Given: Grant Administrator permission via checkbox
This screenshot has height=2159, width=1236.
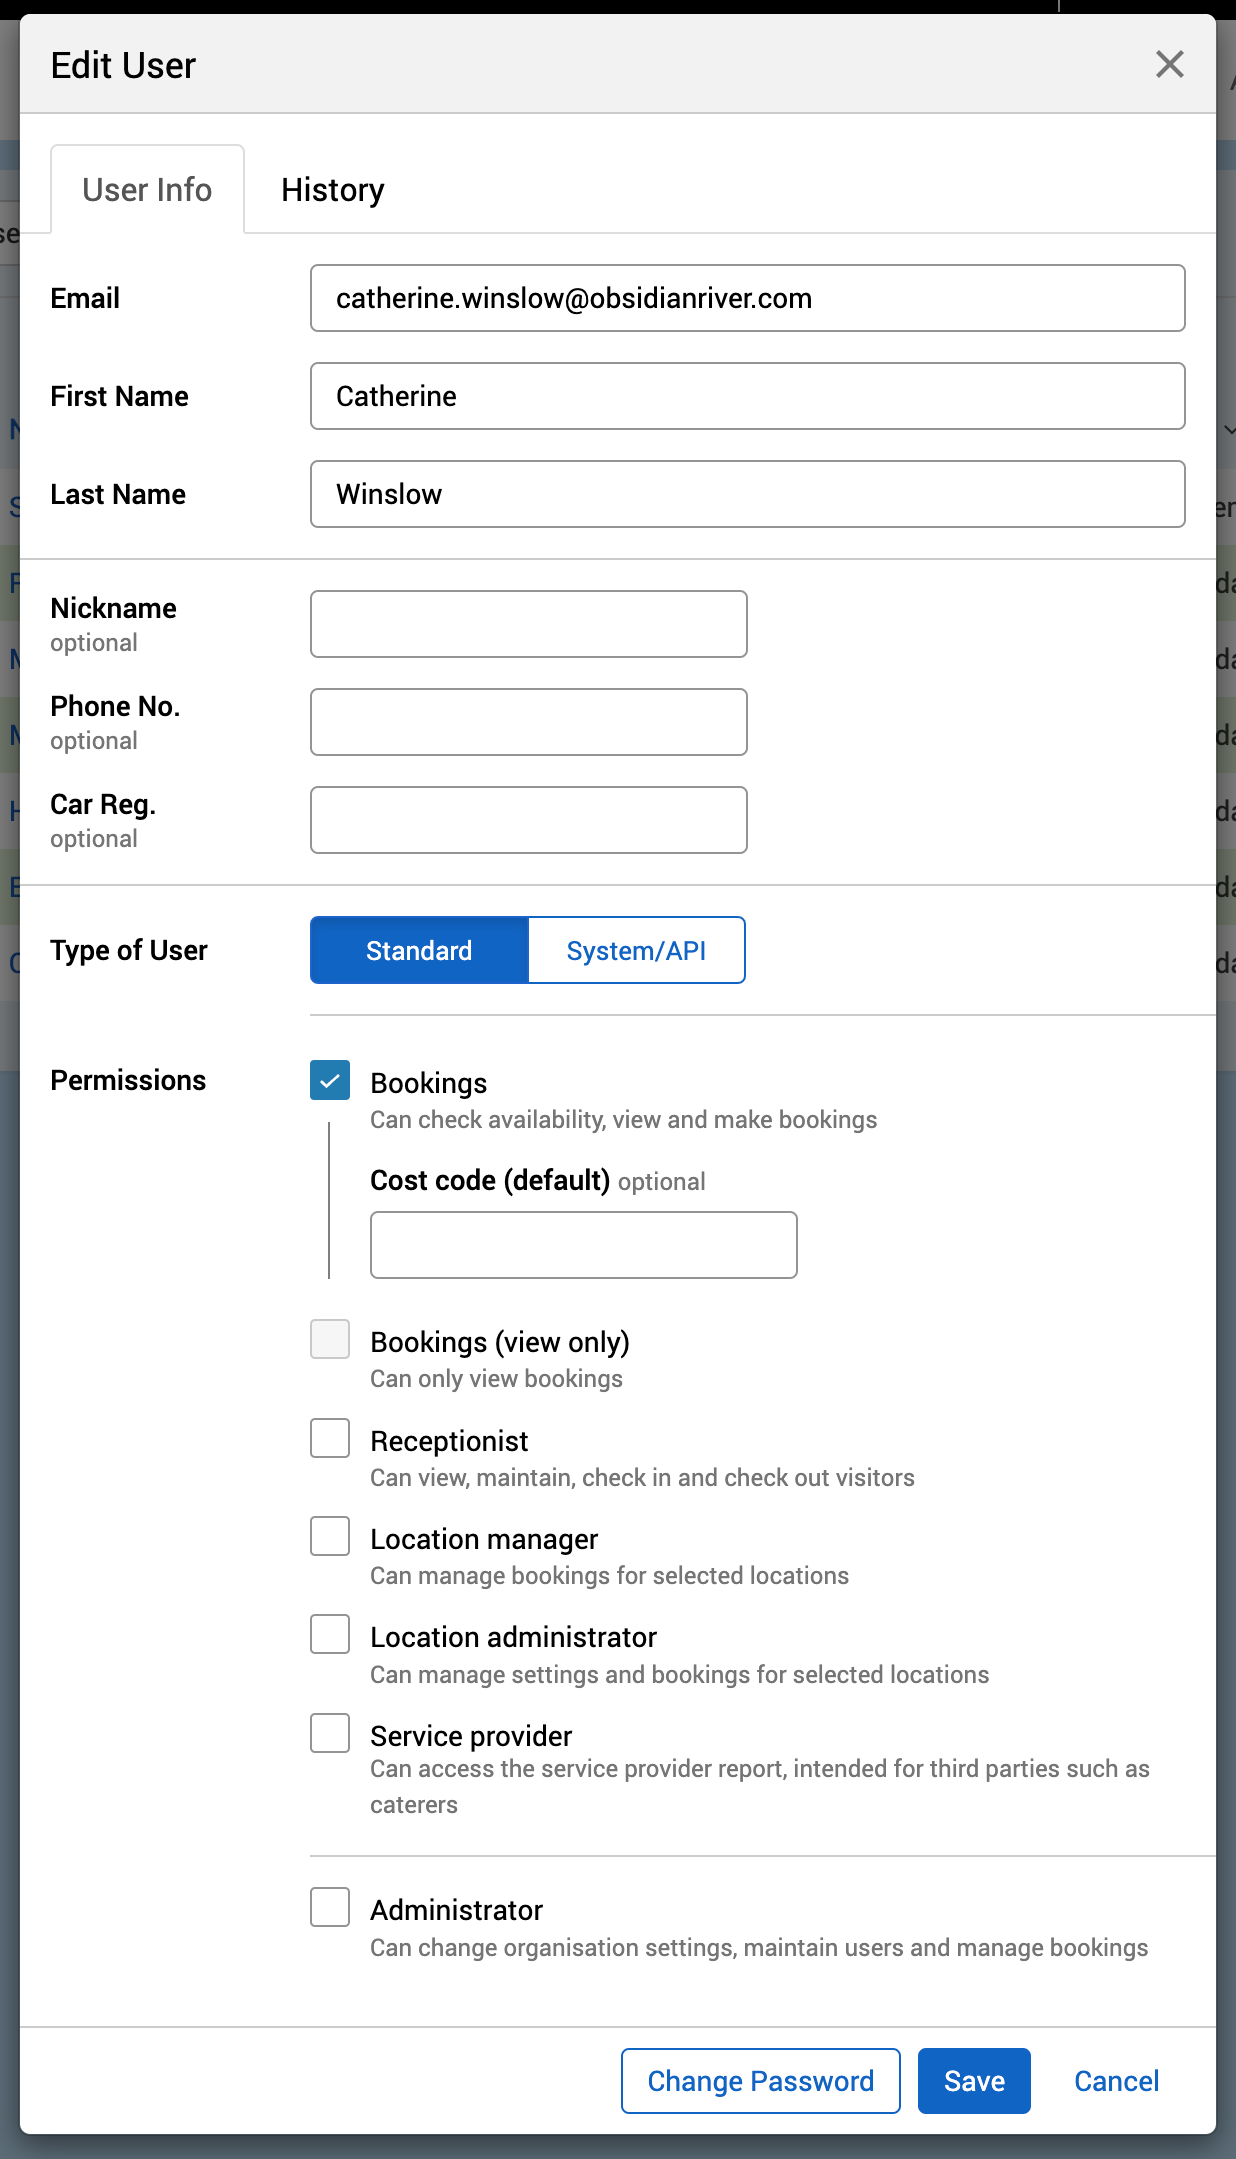Looking at the screenshot, I should 330,1908.
